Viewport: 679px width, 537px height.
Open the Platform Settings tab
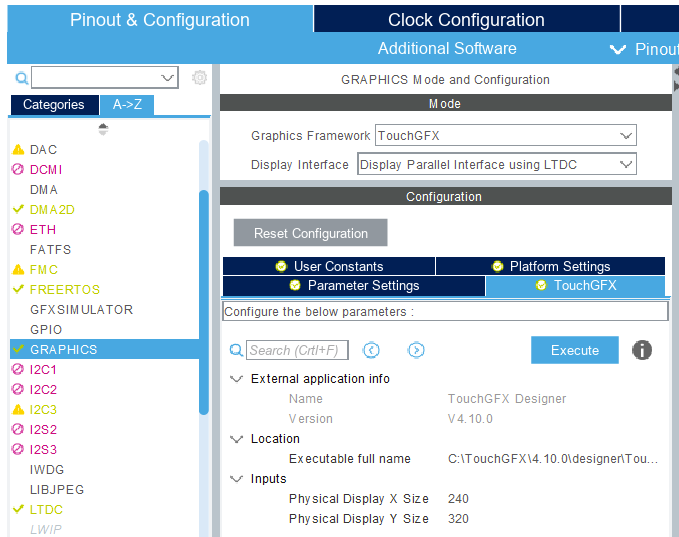pos(550,266)
